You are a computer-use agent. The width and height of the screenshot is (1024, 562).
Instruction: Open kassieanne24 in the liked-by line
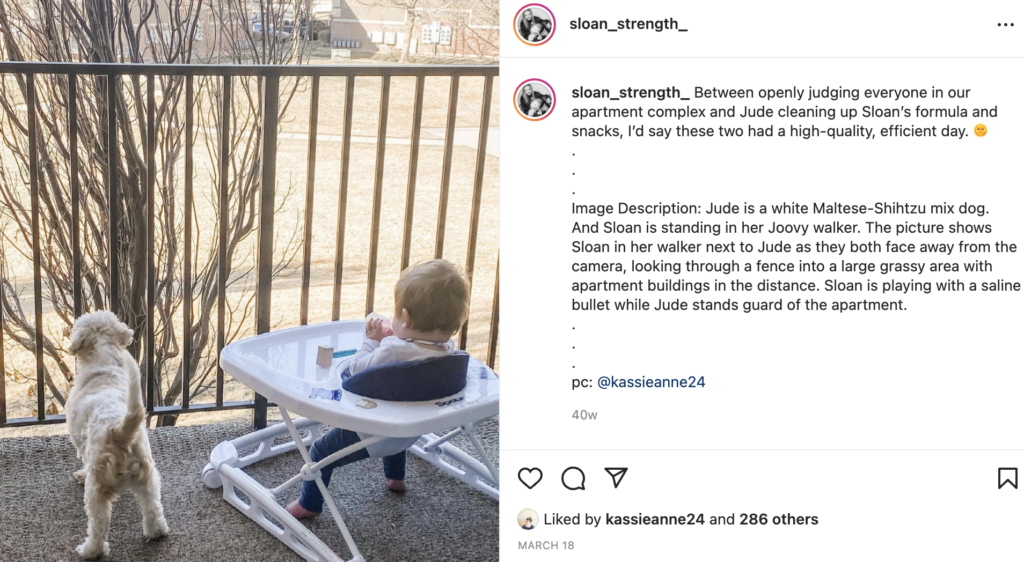click(655, 520)
